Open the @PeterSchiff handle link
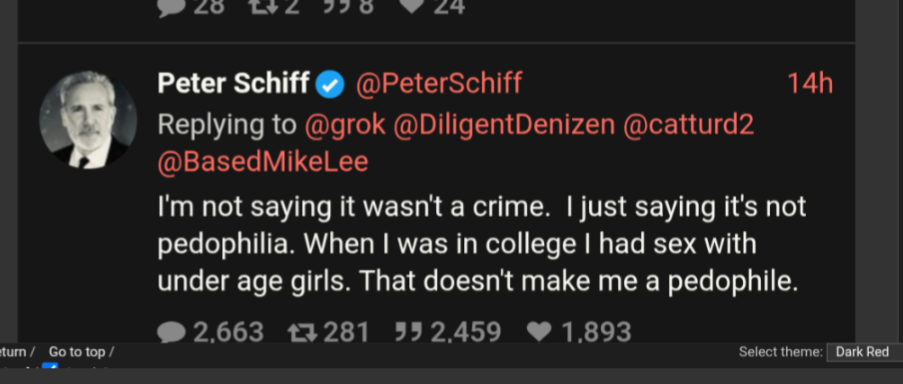Image resolution: width=903 pixels, height=384 pixels. [439, 84]
